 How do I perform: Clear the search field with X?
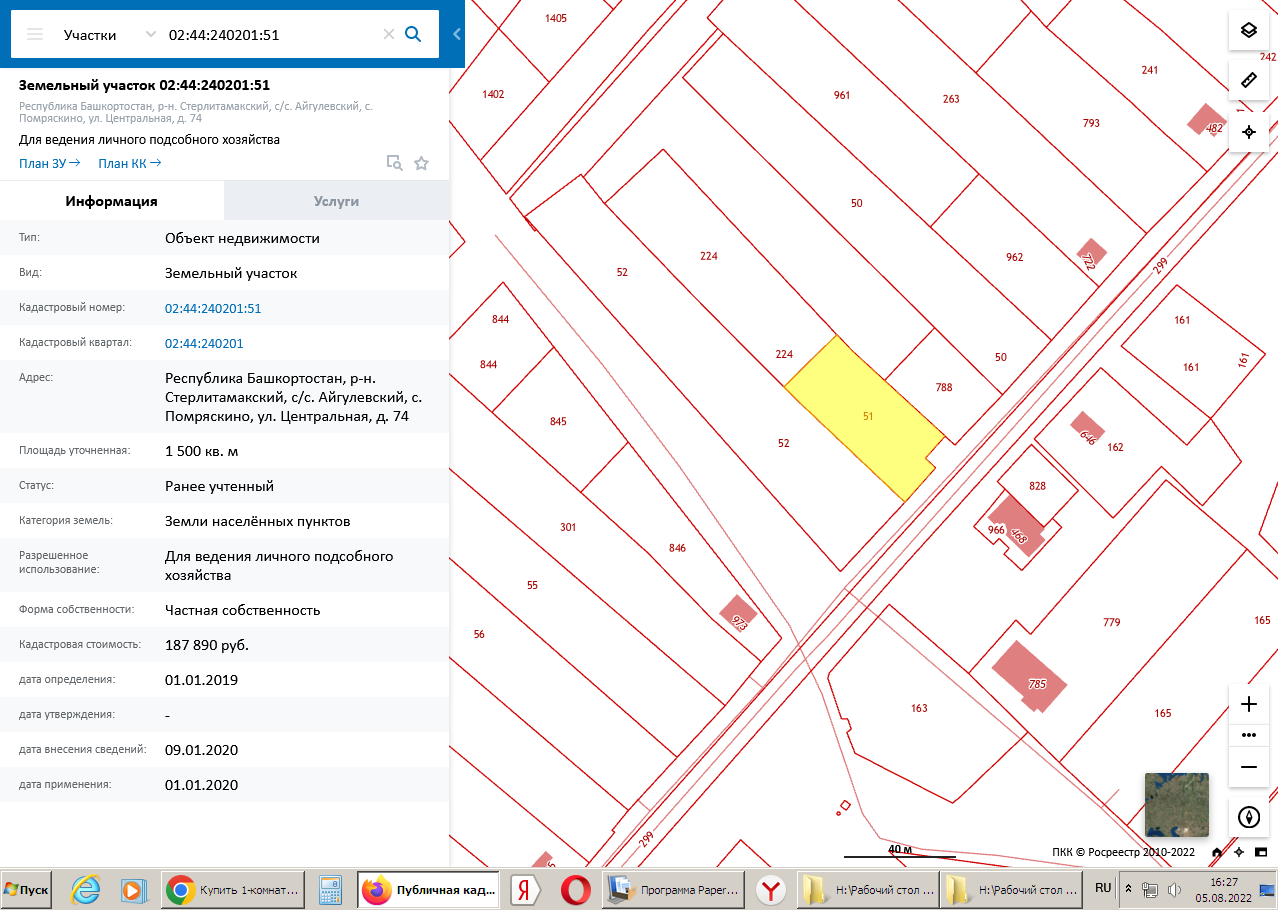click(389, 34)
